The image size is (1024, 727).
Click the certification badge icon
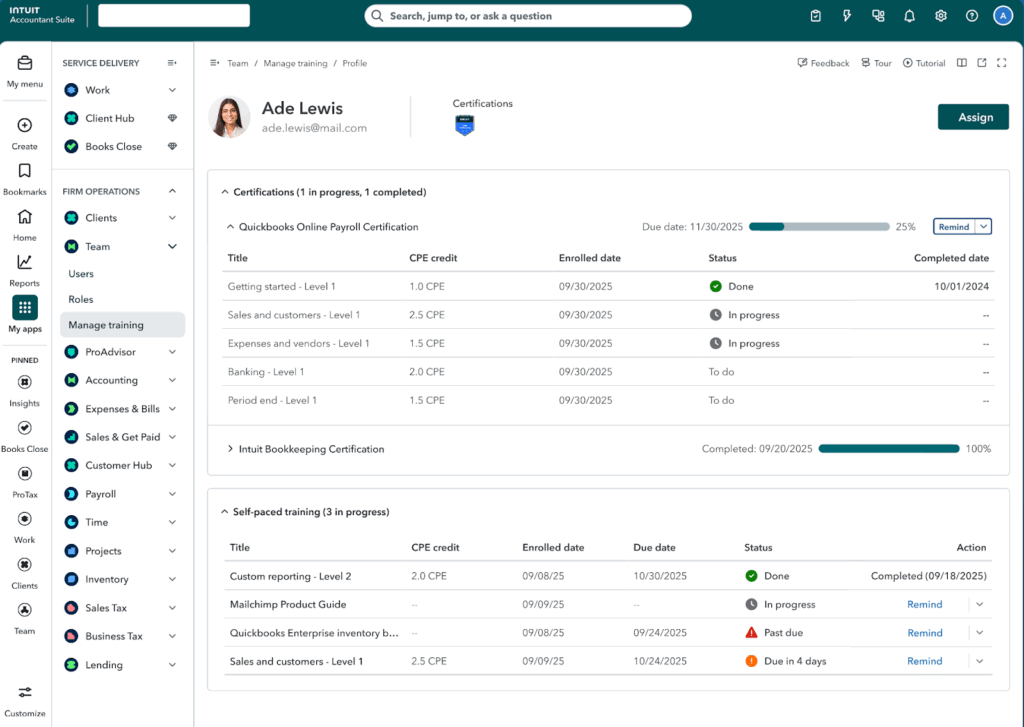pyautogui.click(x=464, y=126)
